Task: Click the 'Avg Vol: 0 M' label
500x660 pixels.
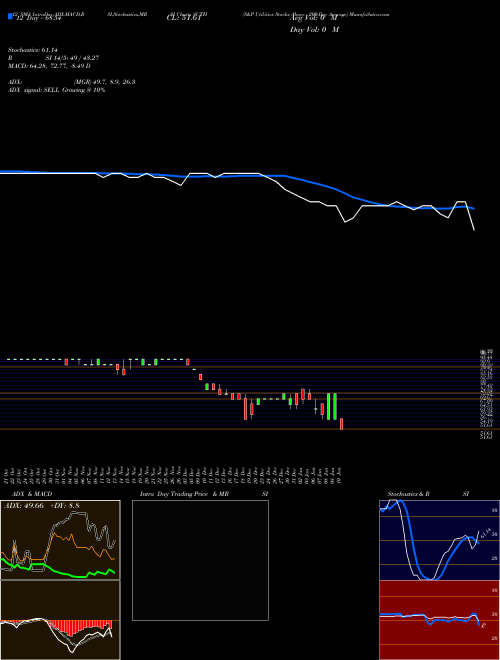Action: (313, 19)
